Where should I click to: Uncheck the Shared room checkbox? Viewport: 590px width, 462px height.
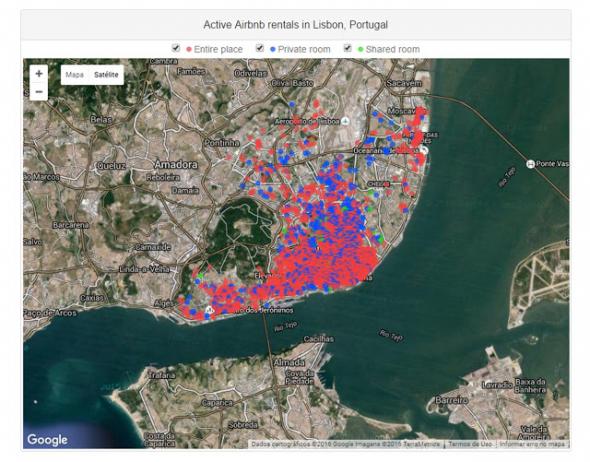[x=348, y=48]
